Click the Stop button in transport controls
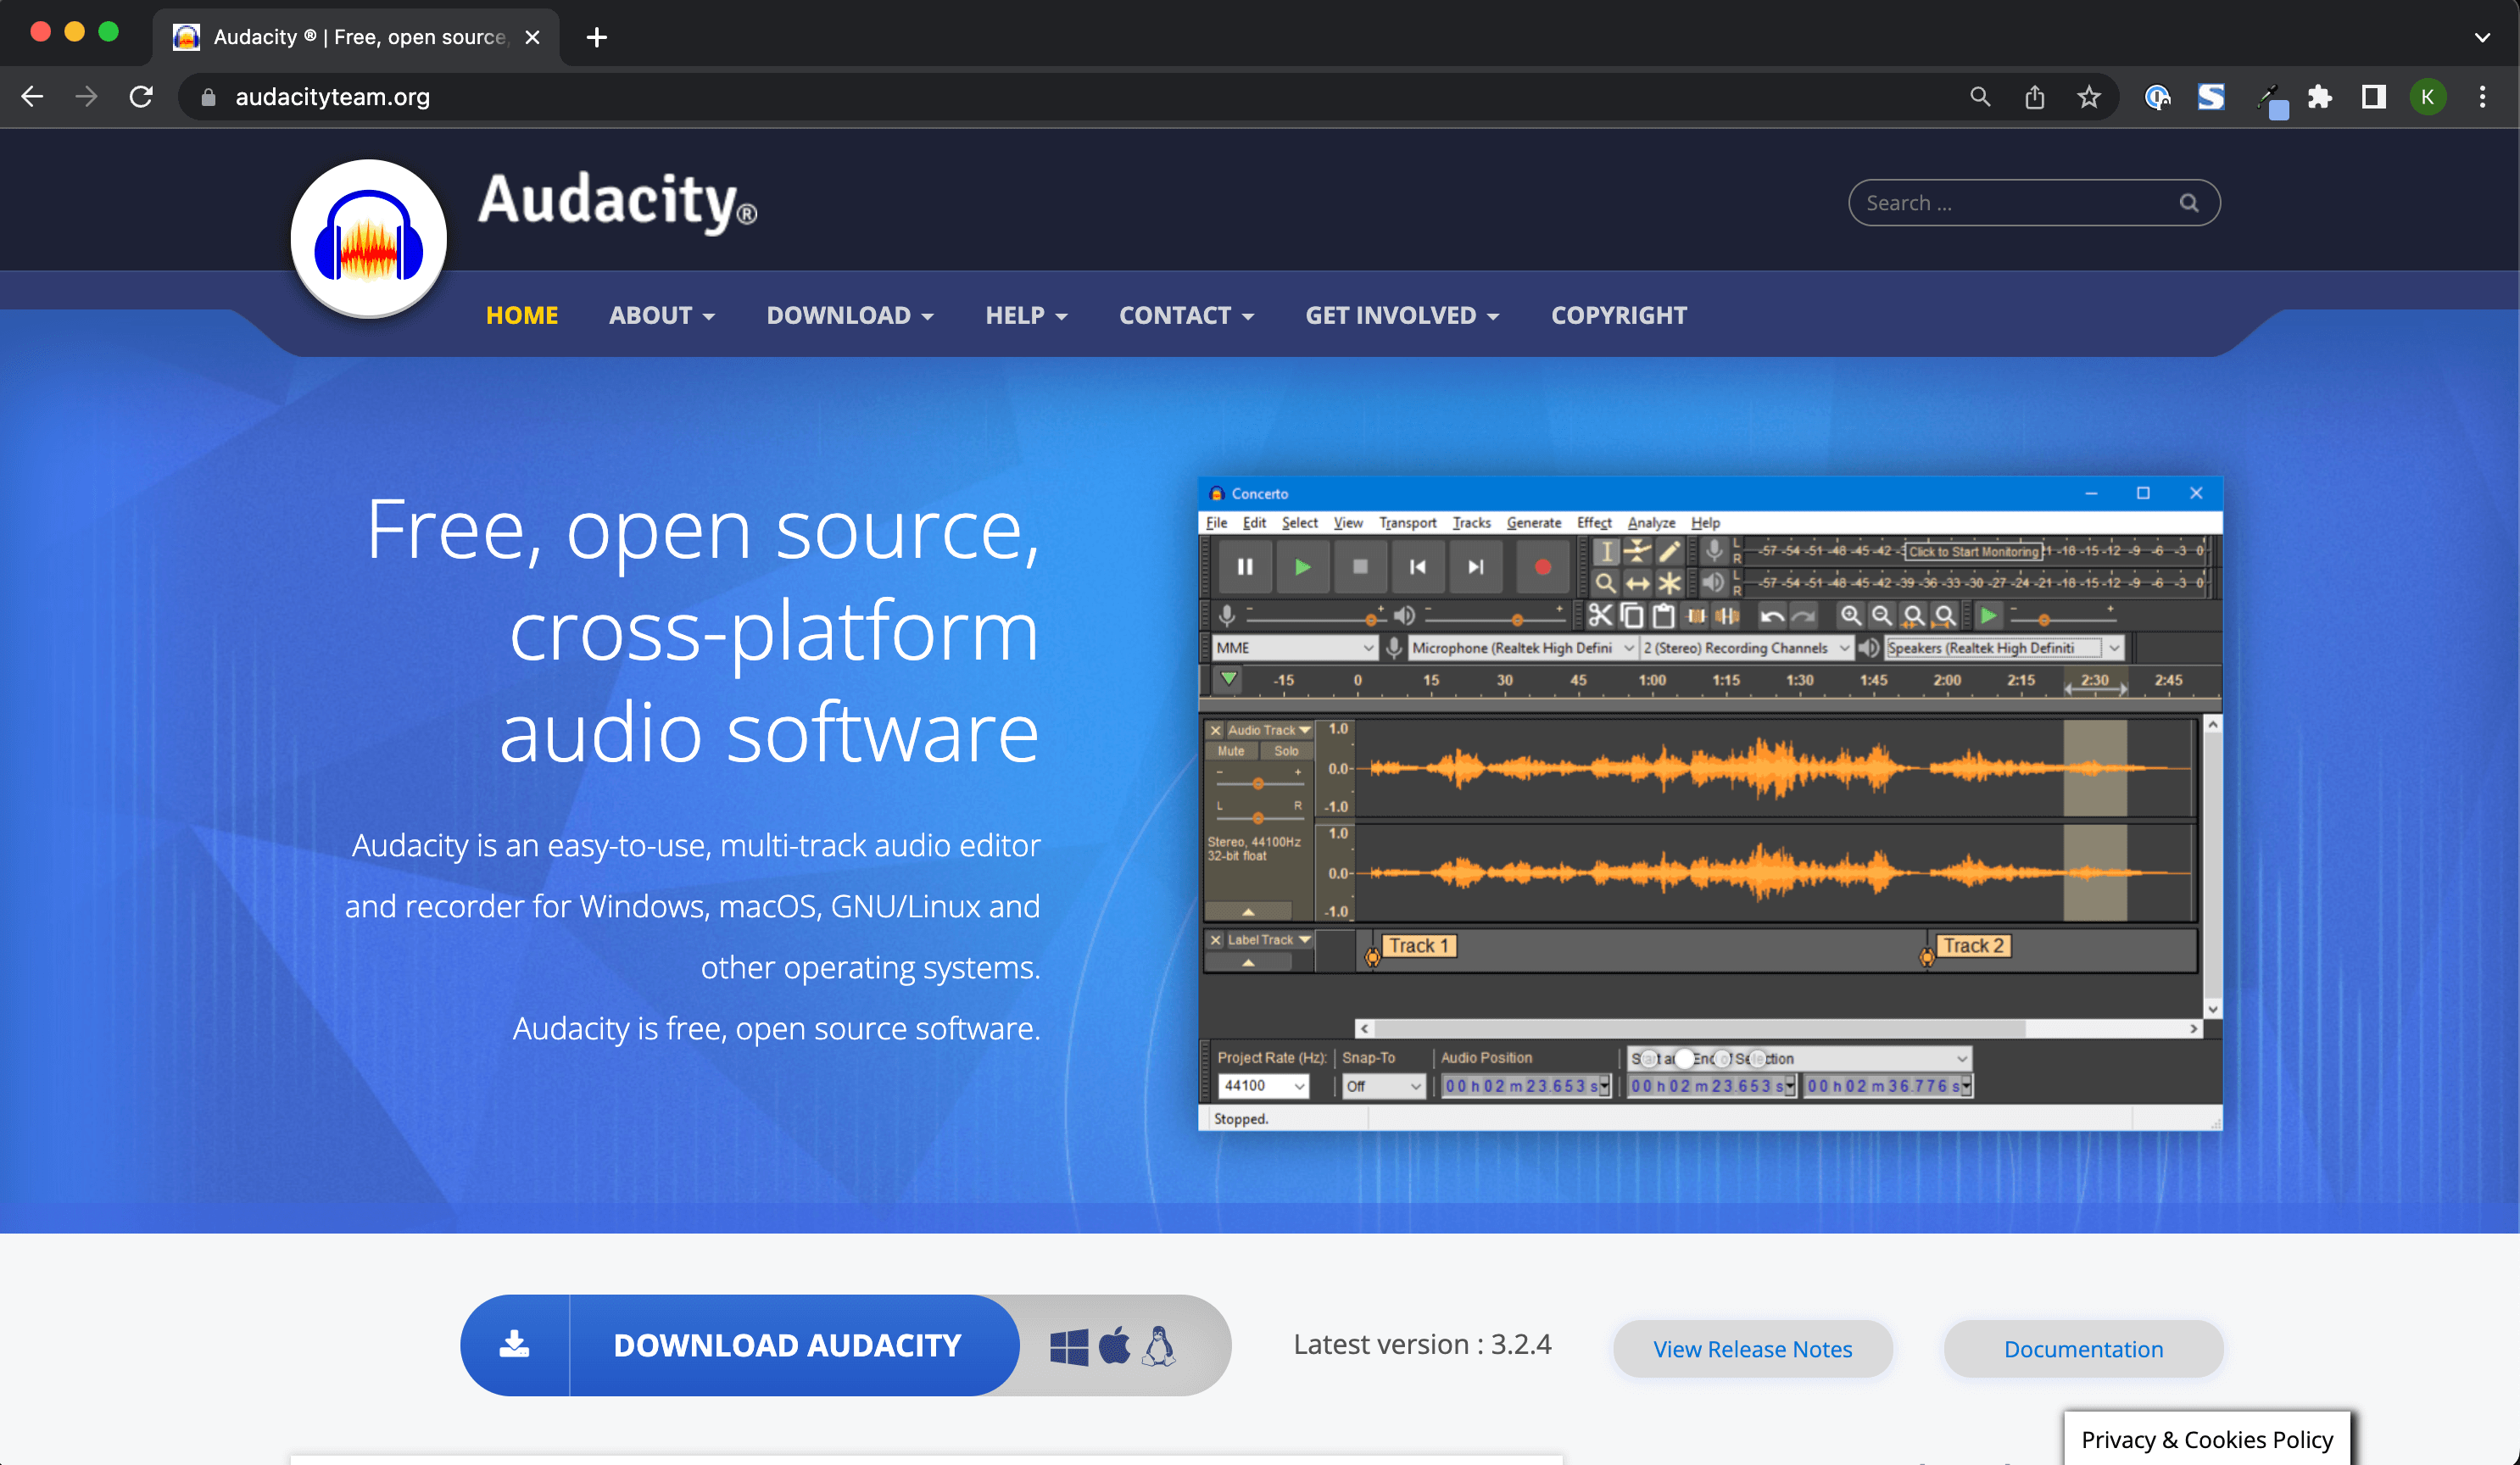 coord(1358,567)
